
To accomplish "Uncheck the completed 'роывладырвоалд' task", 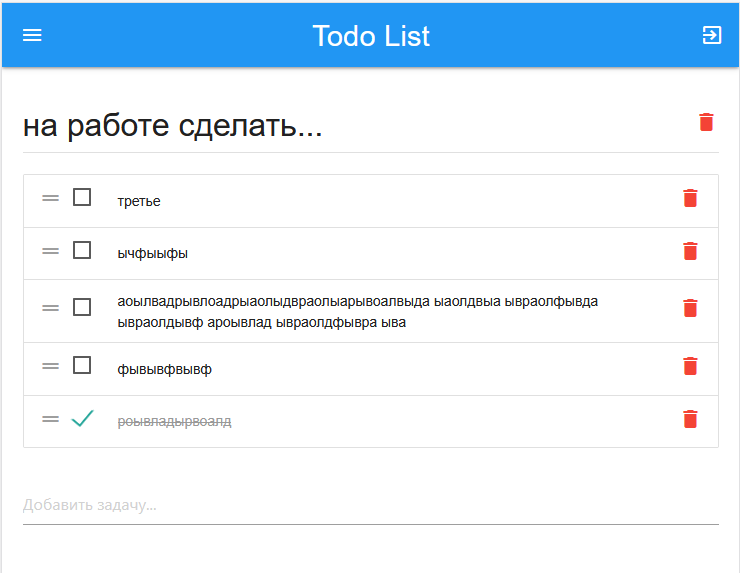I will (x=82, y=419).
